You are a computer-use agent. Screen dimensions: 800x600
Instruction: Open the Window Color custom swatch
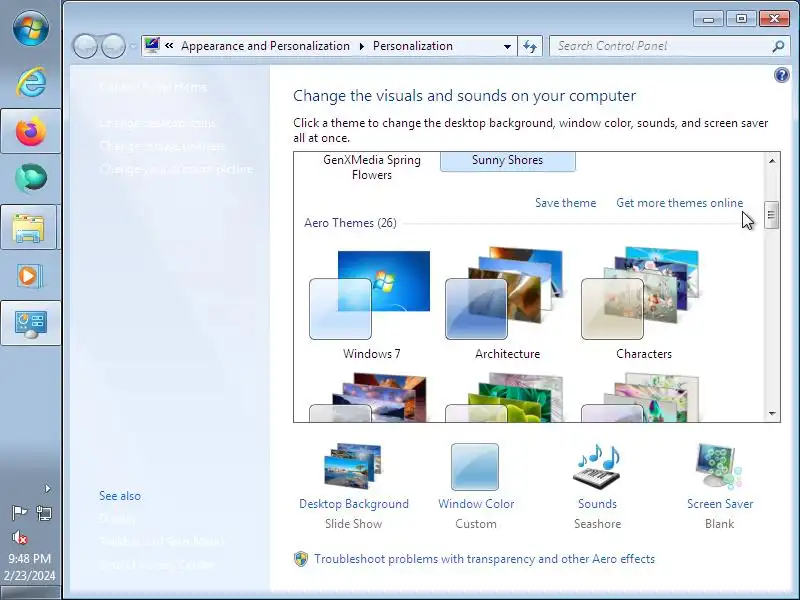pos(475,467)
